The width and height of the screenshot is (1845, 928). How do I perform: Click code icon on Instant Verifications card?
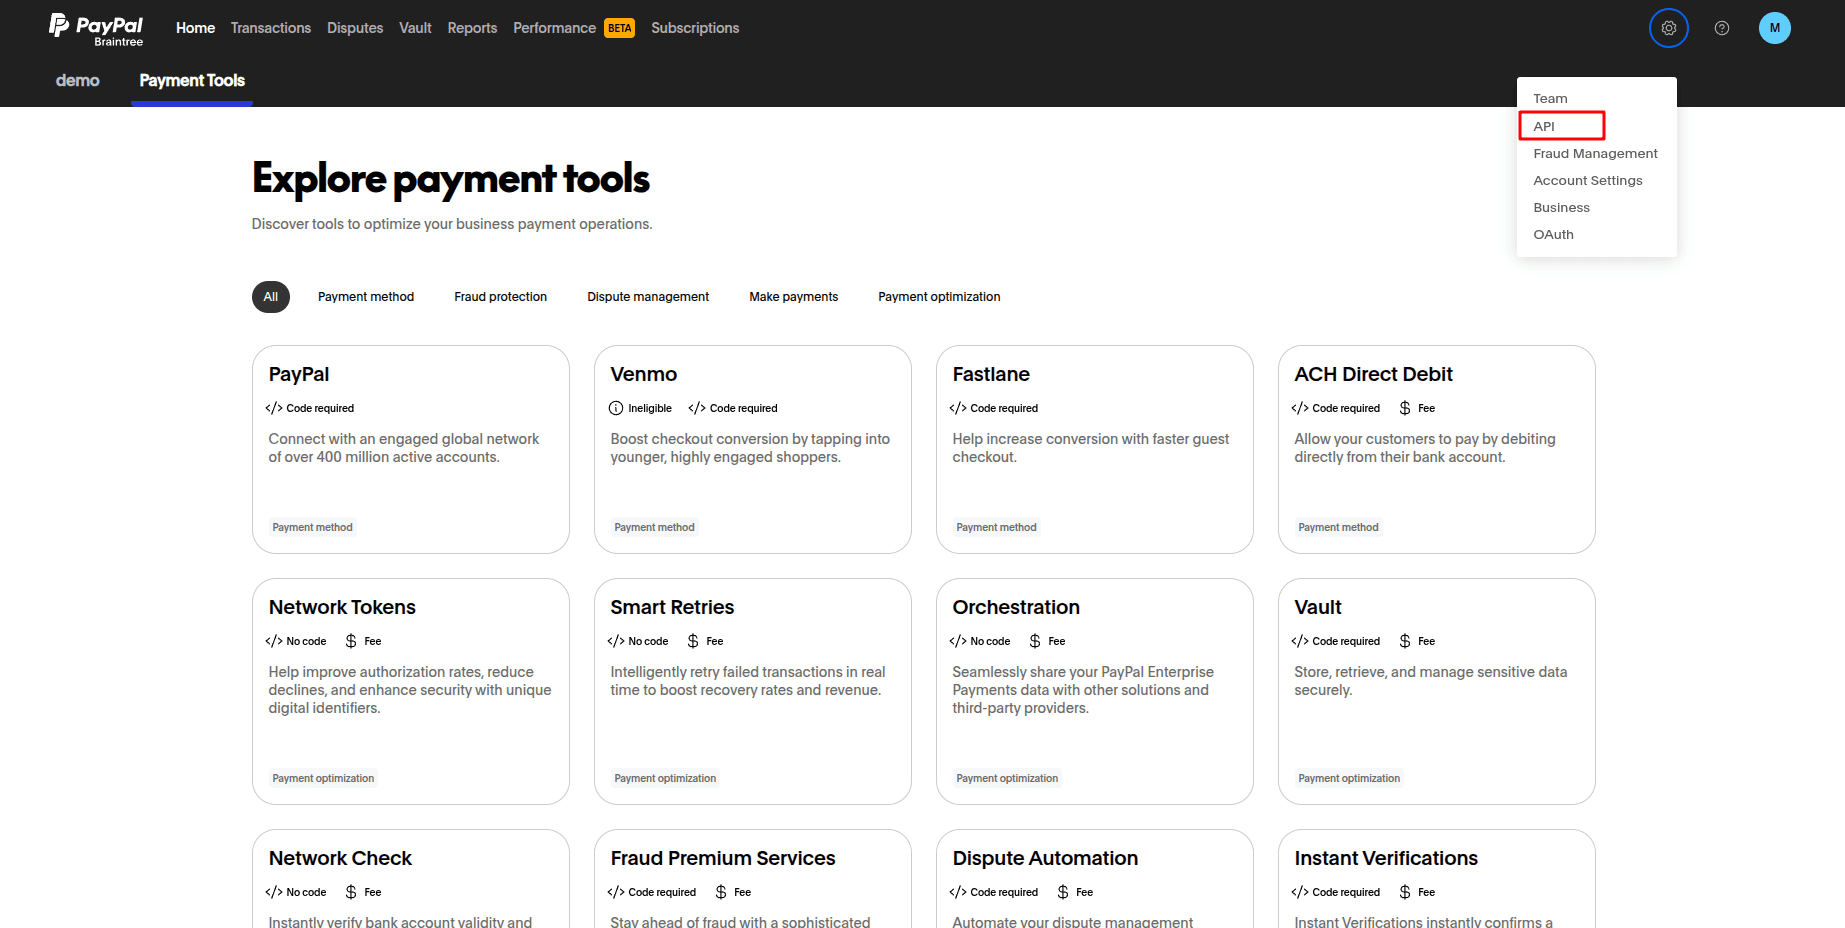1300,892
